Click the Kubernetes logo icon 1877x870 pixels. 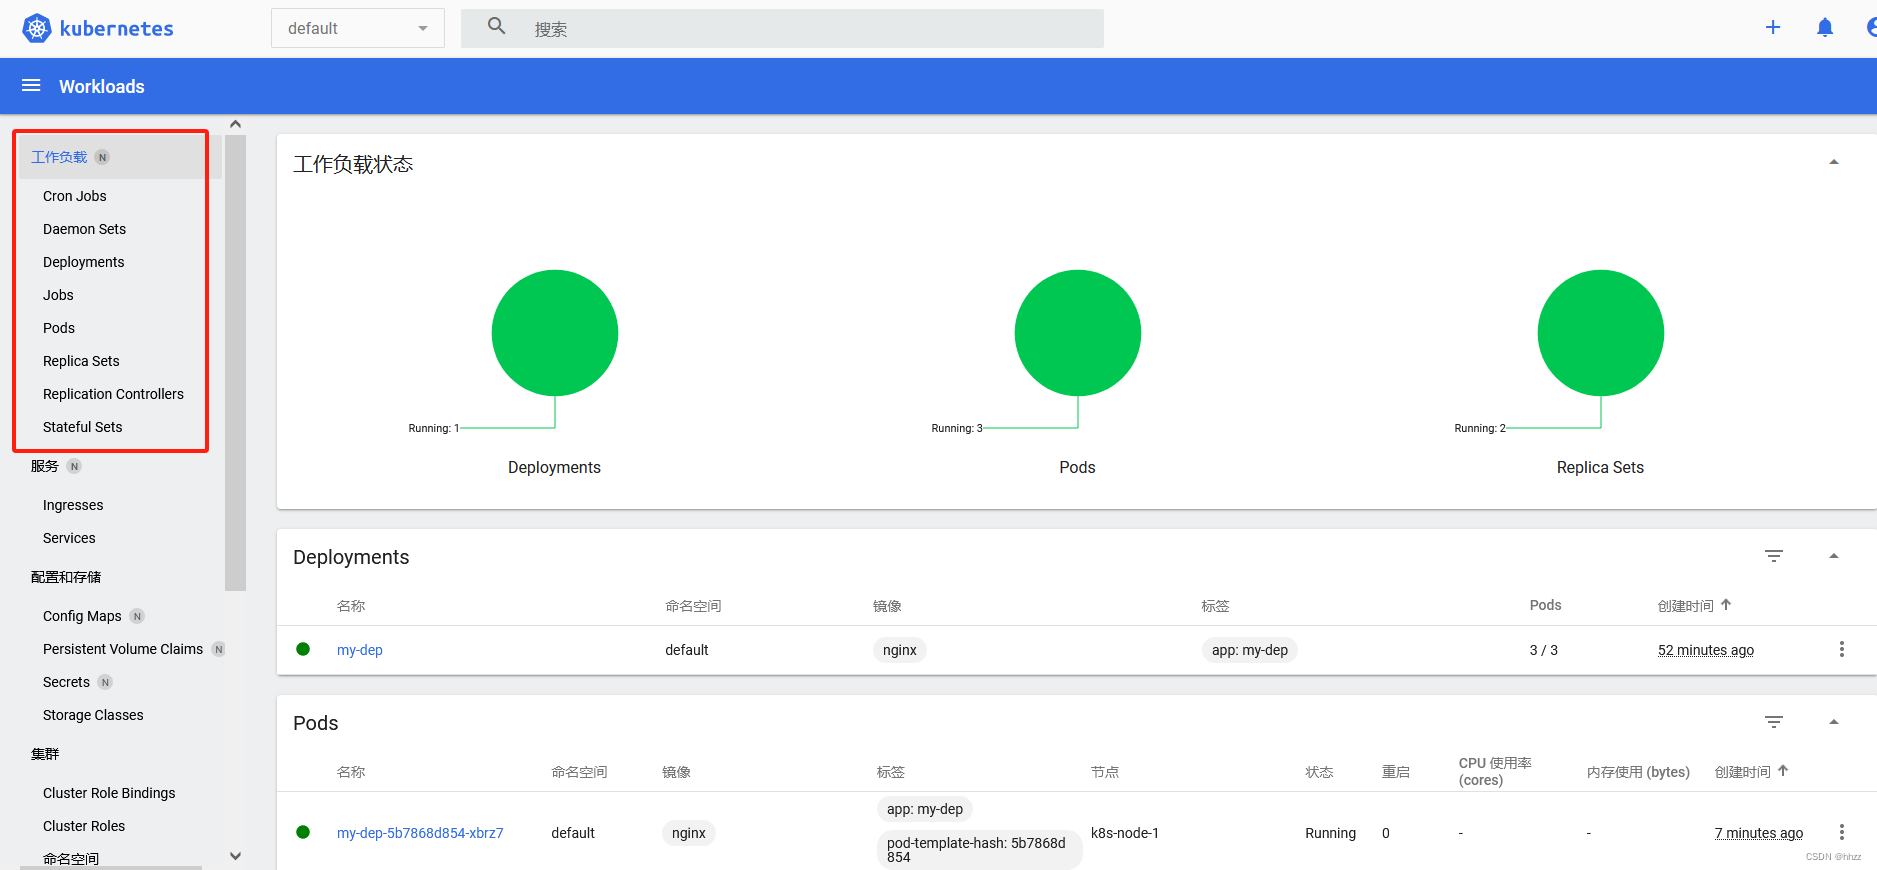[37, 28]
